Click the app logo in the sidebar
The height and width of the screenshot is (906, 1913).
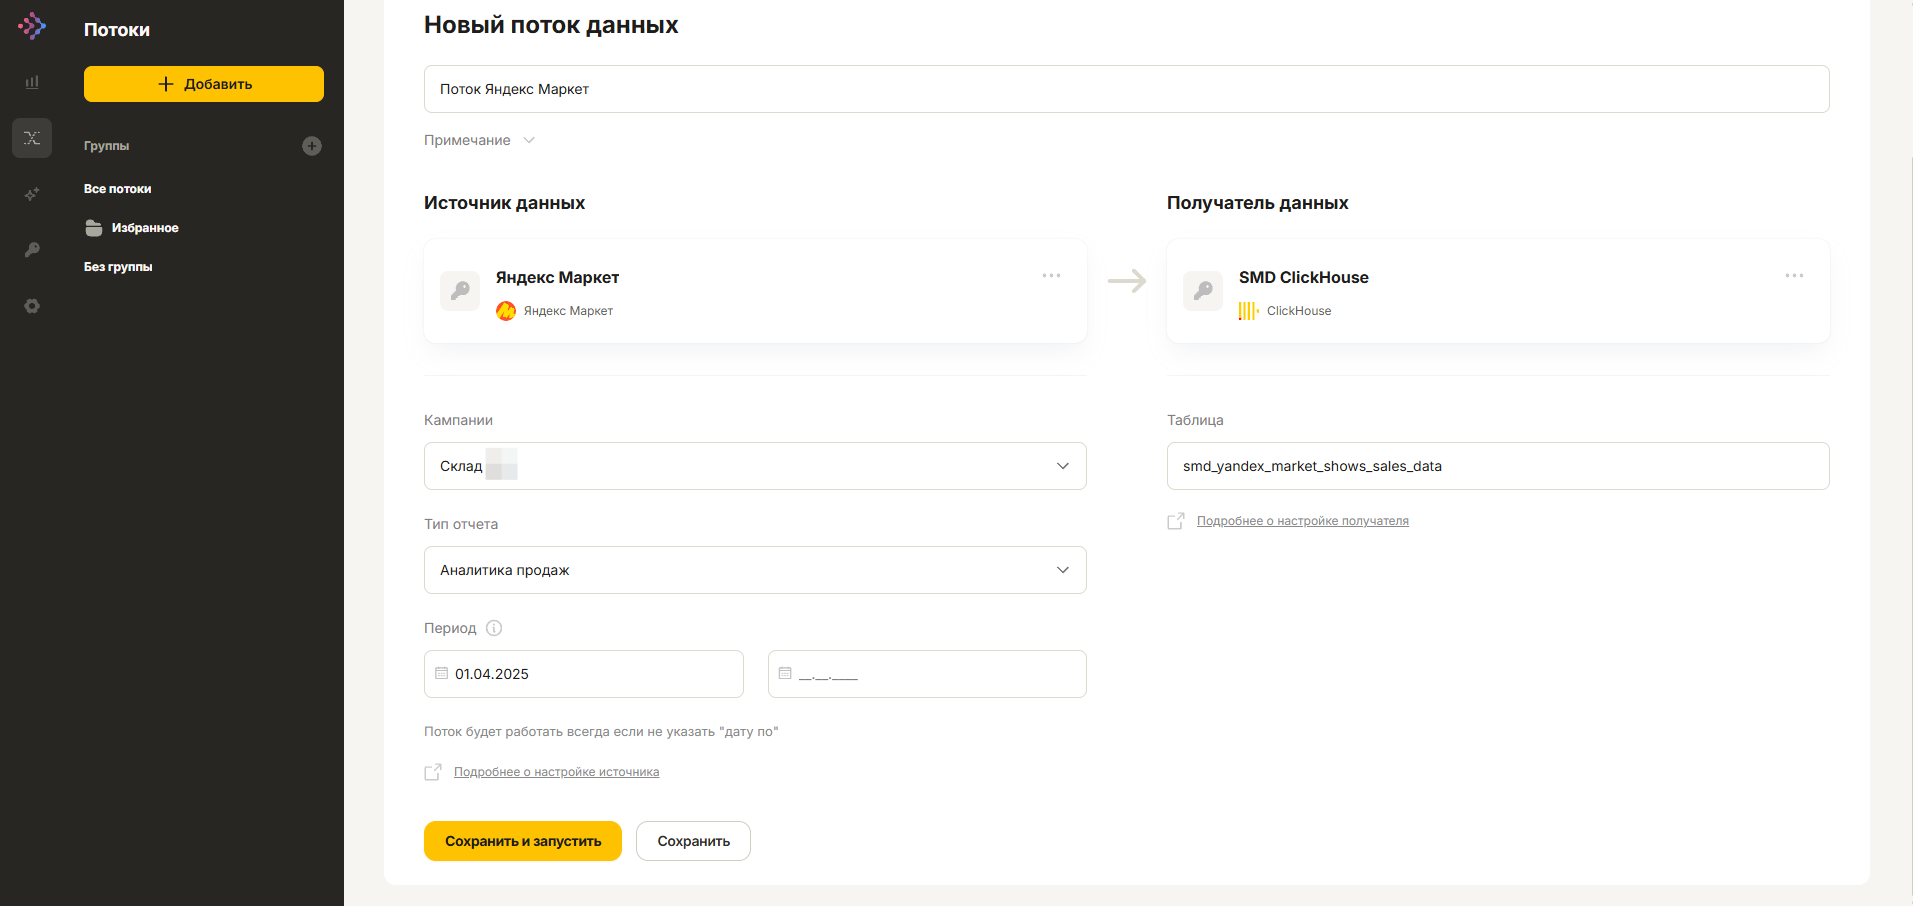click(x=32, y=26)
